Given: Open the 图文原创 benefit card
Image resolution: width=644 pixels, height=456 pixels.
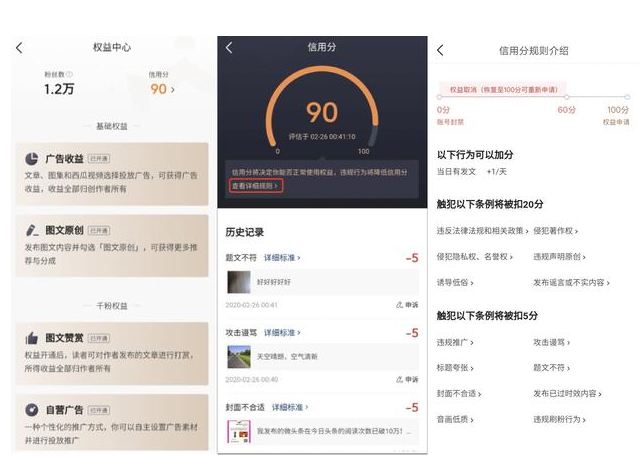Looking at the screenshot, I should pyautogui.click(x=112, y=246).
